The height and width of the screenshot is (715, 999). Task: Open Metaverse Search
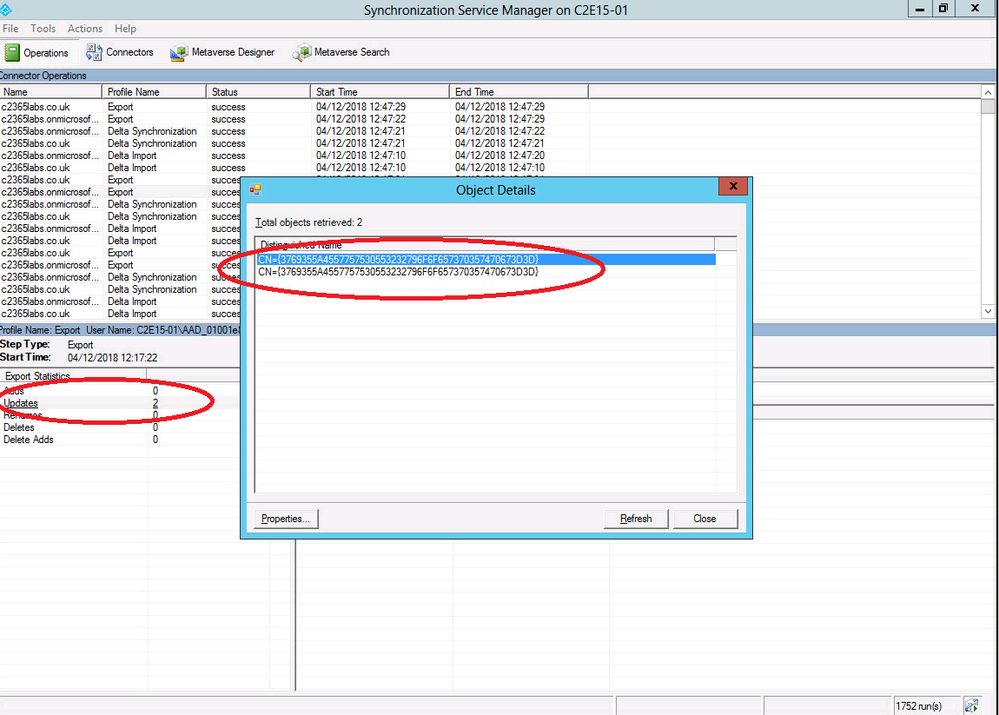click(x=341, y=52)
